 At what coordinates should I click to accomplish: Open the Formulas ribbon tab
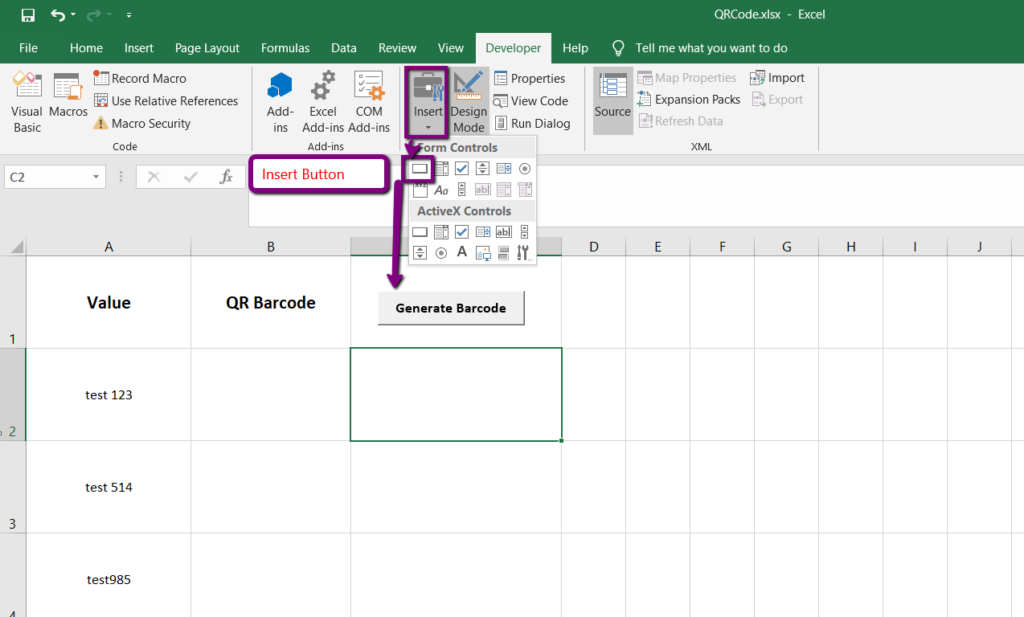click(x=285, y=47)
